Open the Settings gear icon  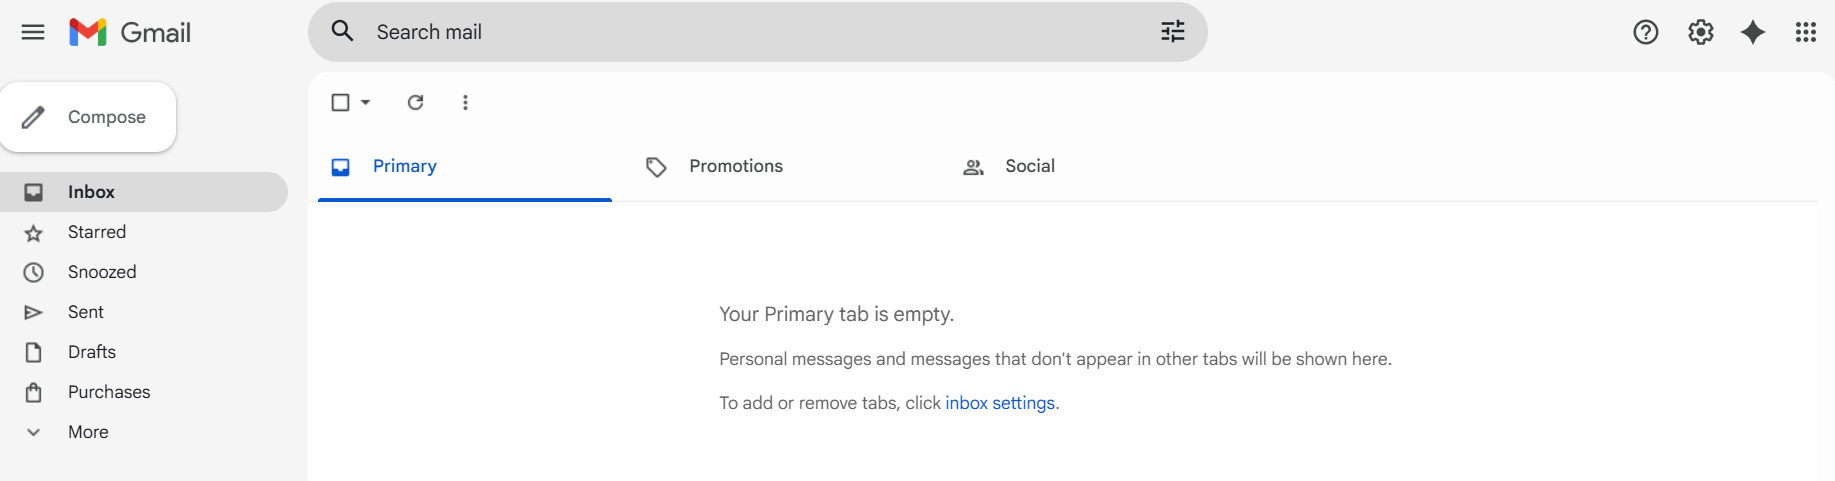[x=1700, y=32]
